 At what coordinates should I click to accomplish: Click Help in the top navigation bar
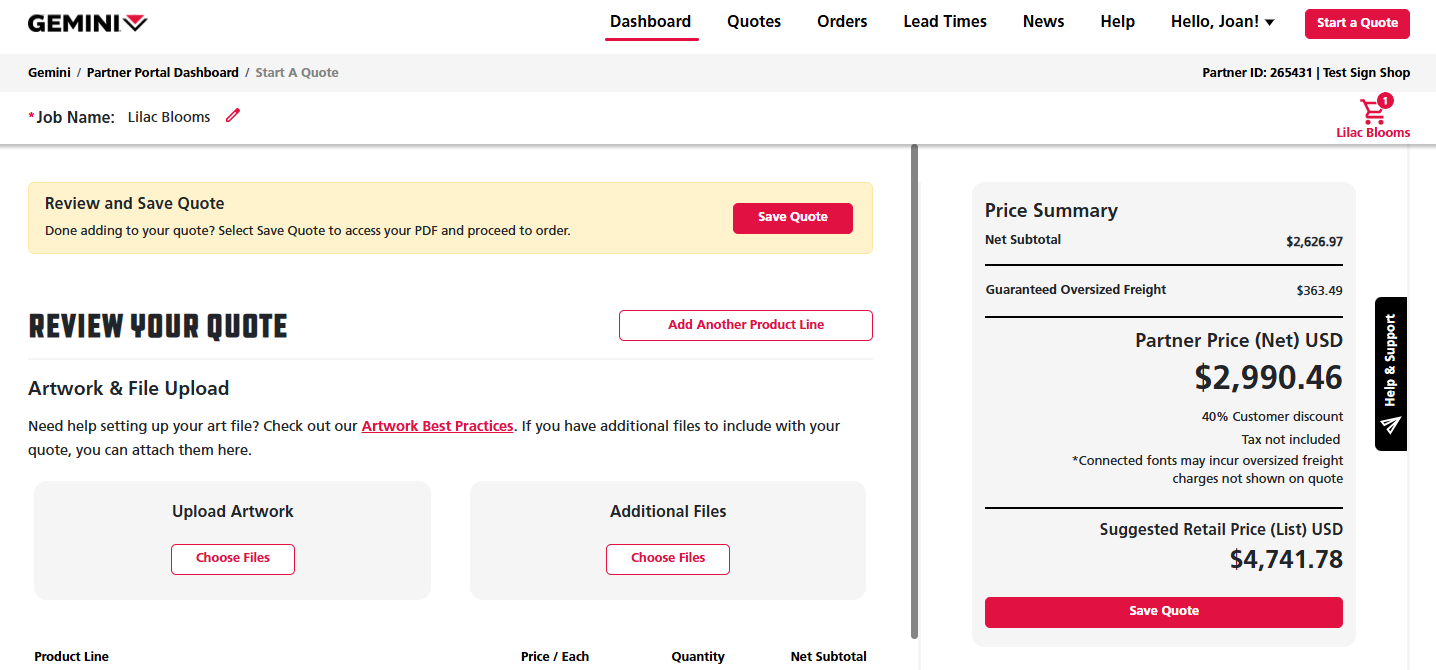click(x=1117, y=22)
